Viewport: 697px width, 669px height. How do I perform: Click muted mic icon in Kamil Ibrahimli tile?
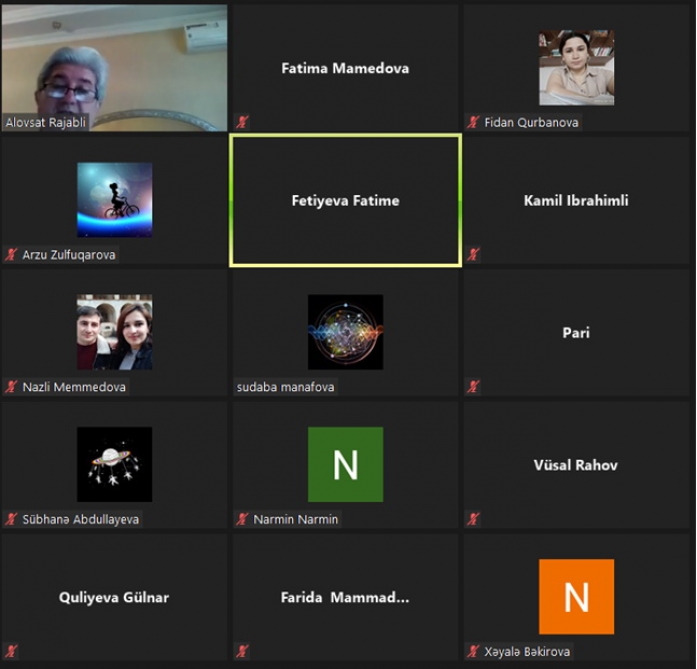(x=473, y=254)
